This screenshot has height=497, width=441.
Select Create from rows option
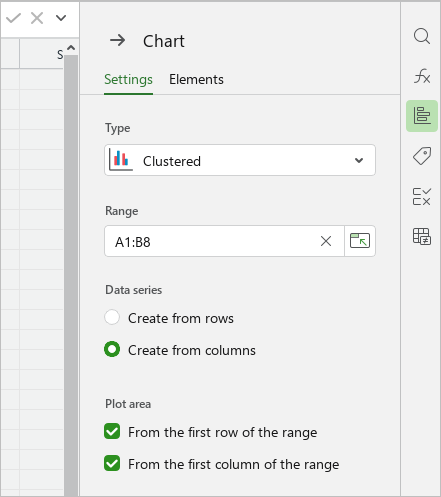click(x=169, y=318)
